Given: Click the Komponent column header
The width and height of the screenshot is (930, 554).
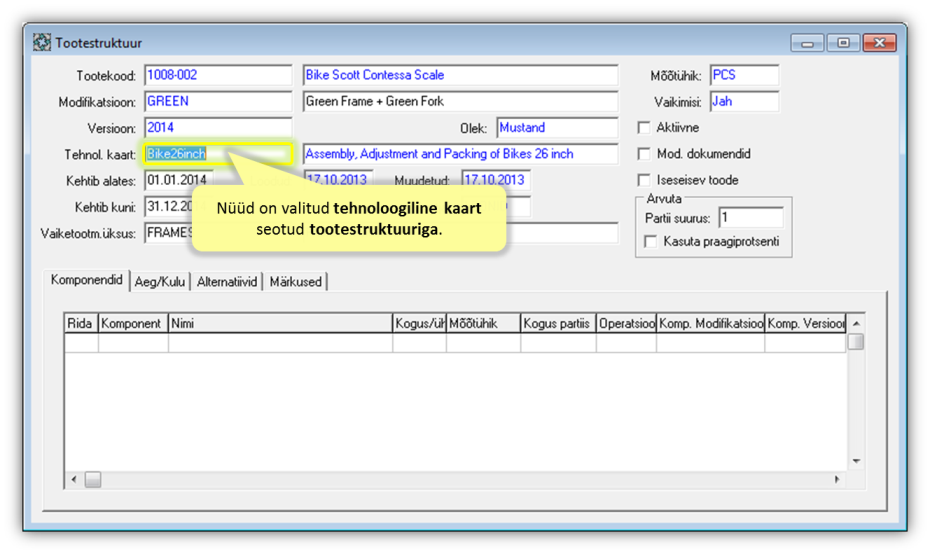Looking at the screenshot, I should click(133, 323).
